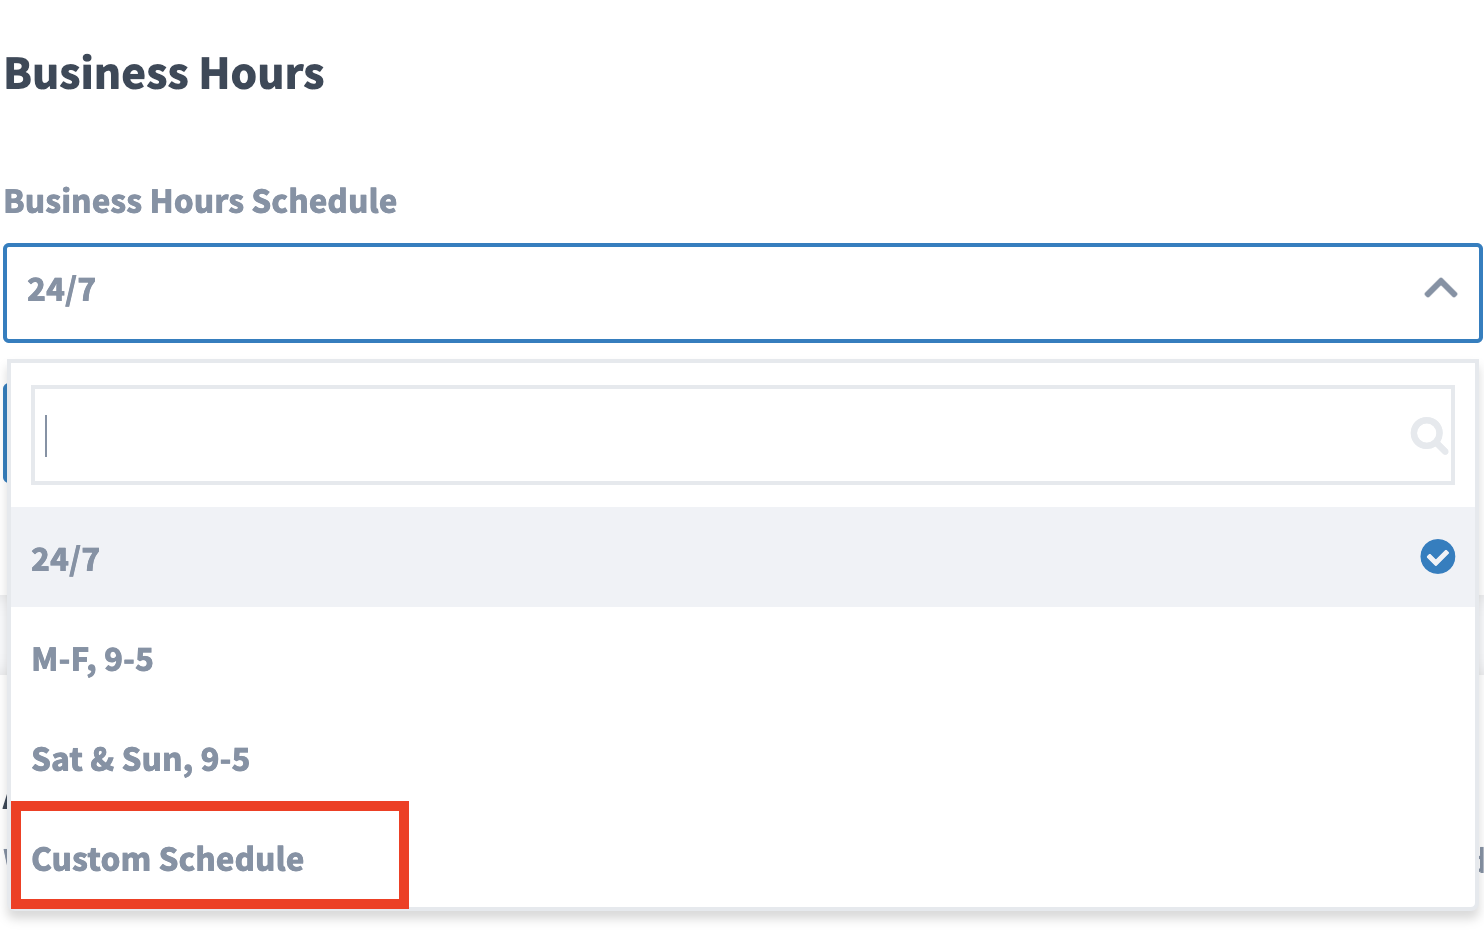Click the Business Hours heading
Image resolution: width=1484 pixels, height=935 pixels.
164,72
